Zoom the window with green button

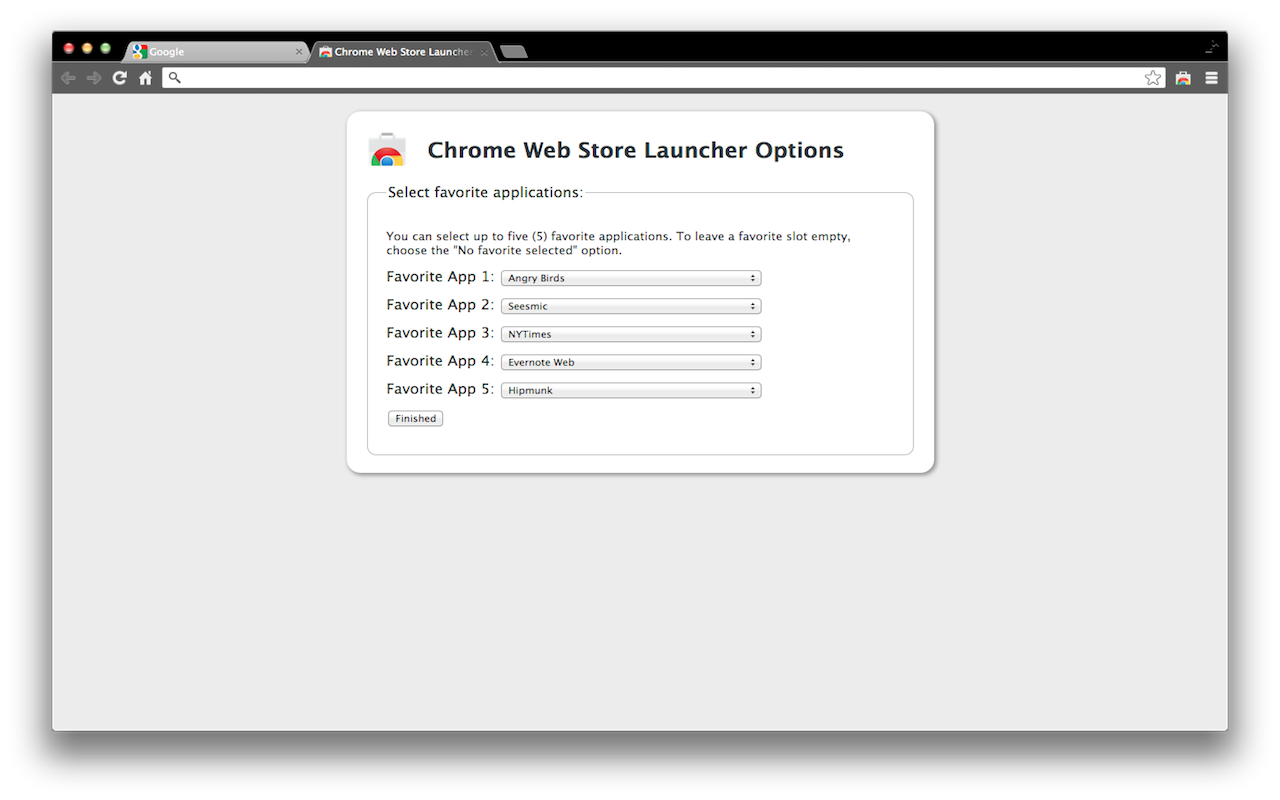click(105, 48)
